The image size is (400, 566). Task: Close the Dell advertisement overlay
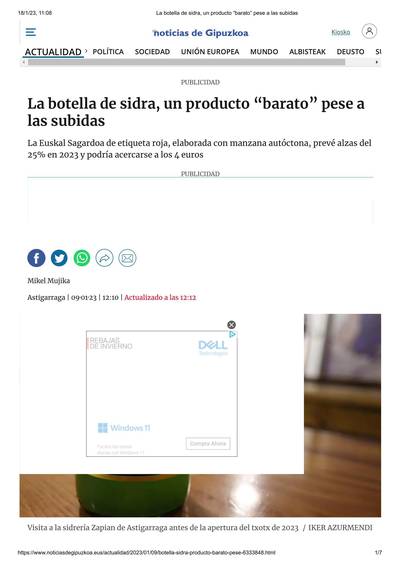[x=231, y=325]
